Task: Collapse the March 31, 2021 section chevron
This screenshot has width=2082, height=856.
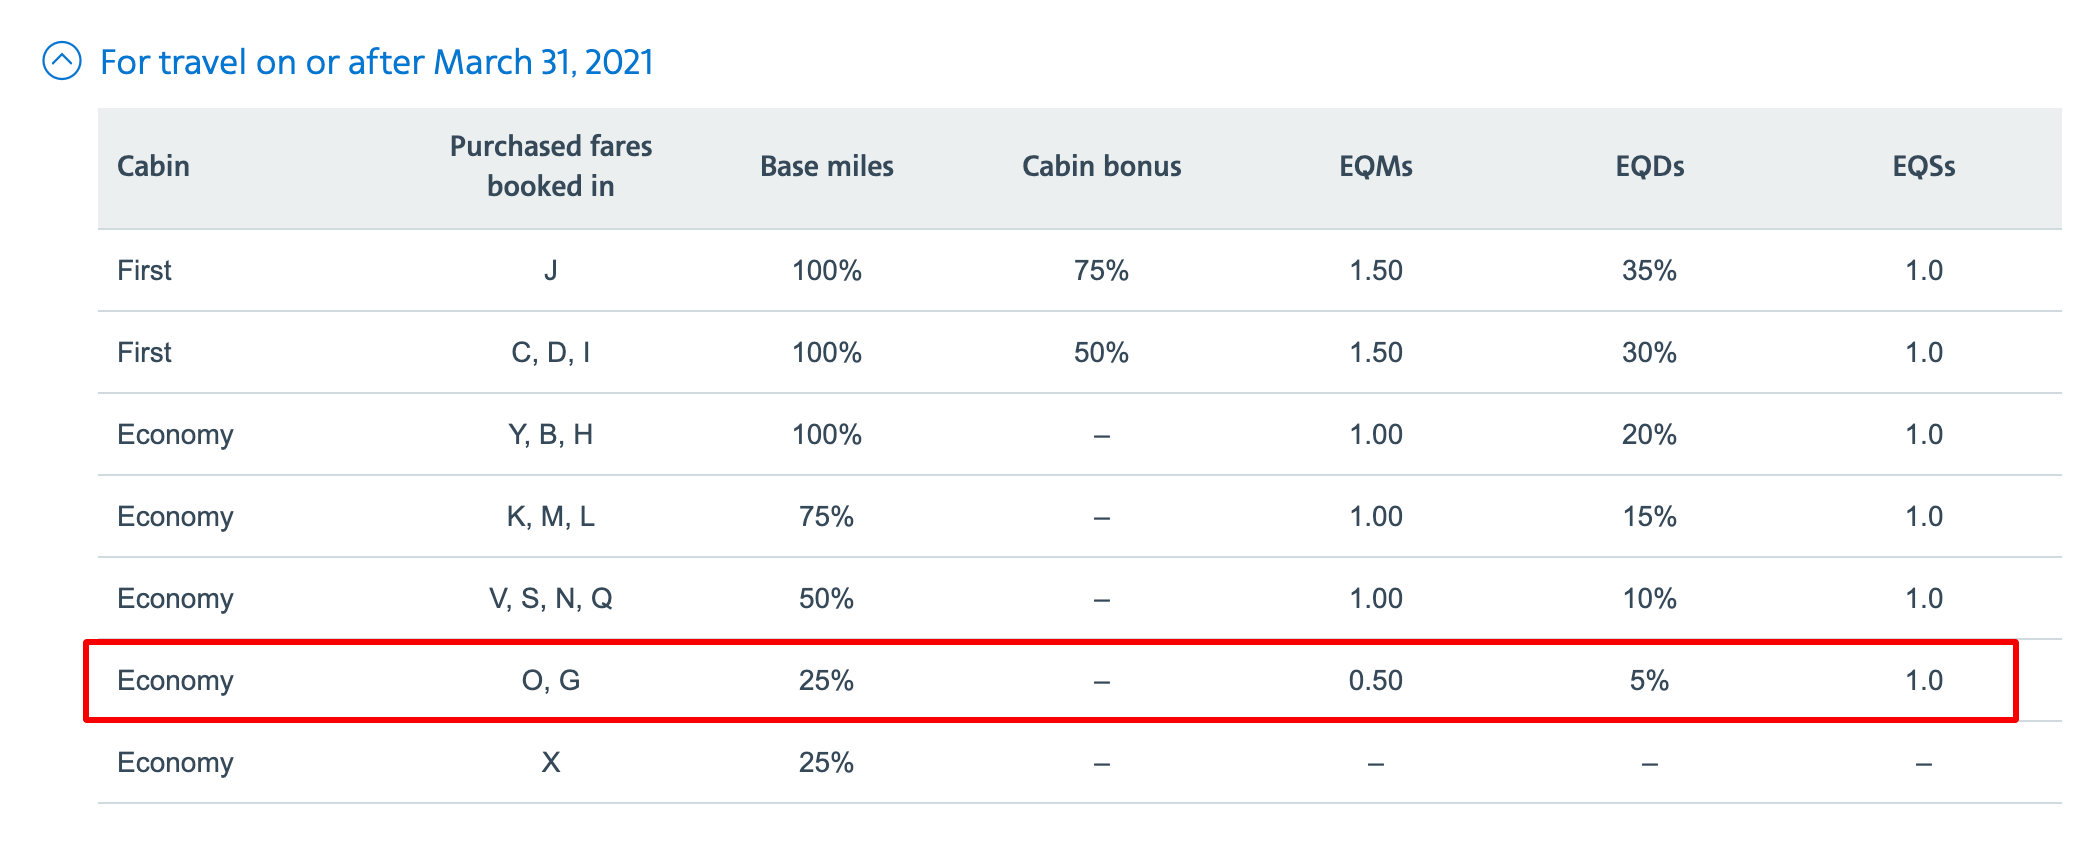Action: 62,62
